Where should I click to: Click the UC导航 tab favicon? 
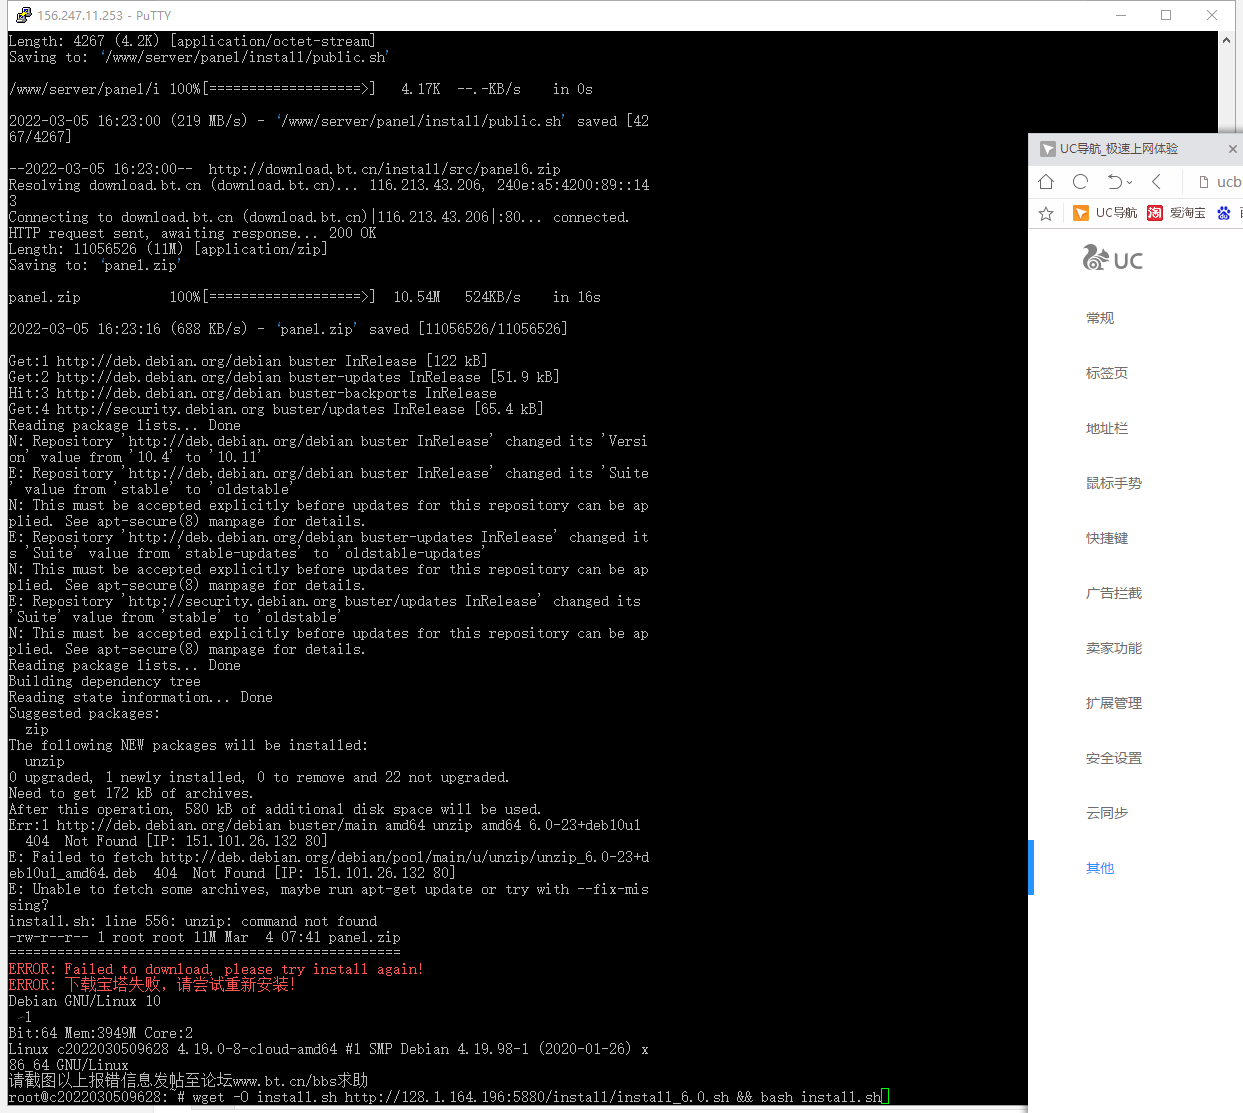pos(1048,149)
